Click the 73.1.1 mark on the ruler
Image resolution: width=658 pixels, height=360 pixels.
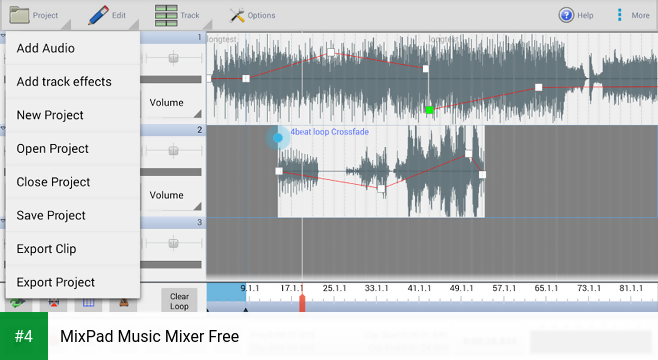(589, 288)
